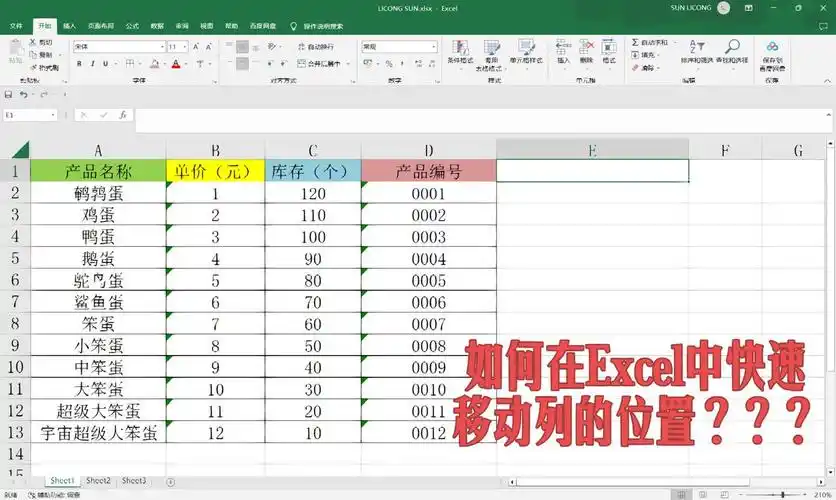The width and height of the screenshot is (836, 500).
Task: Click the Clear (清除) eraser icon
Action: [x=635, y=68]
